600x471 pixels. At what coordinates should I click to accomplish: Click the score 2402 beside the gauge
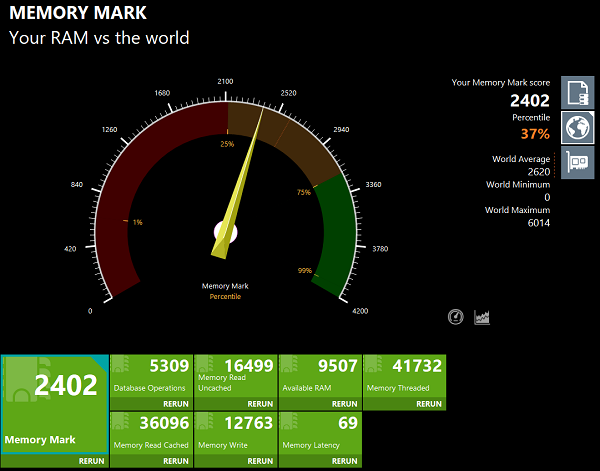(x=530, y=100)
